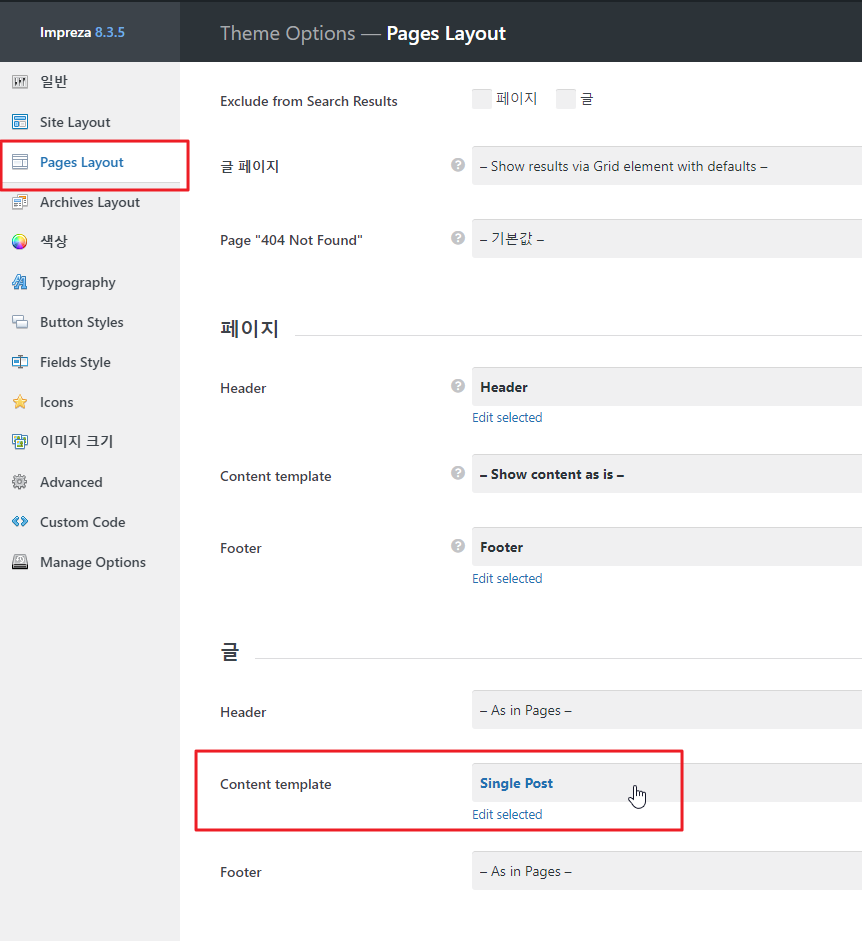Click the Fields Style icon
Image resolution: width=862 pixels, height=941 pixels.
(x=20, y=362)
